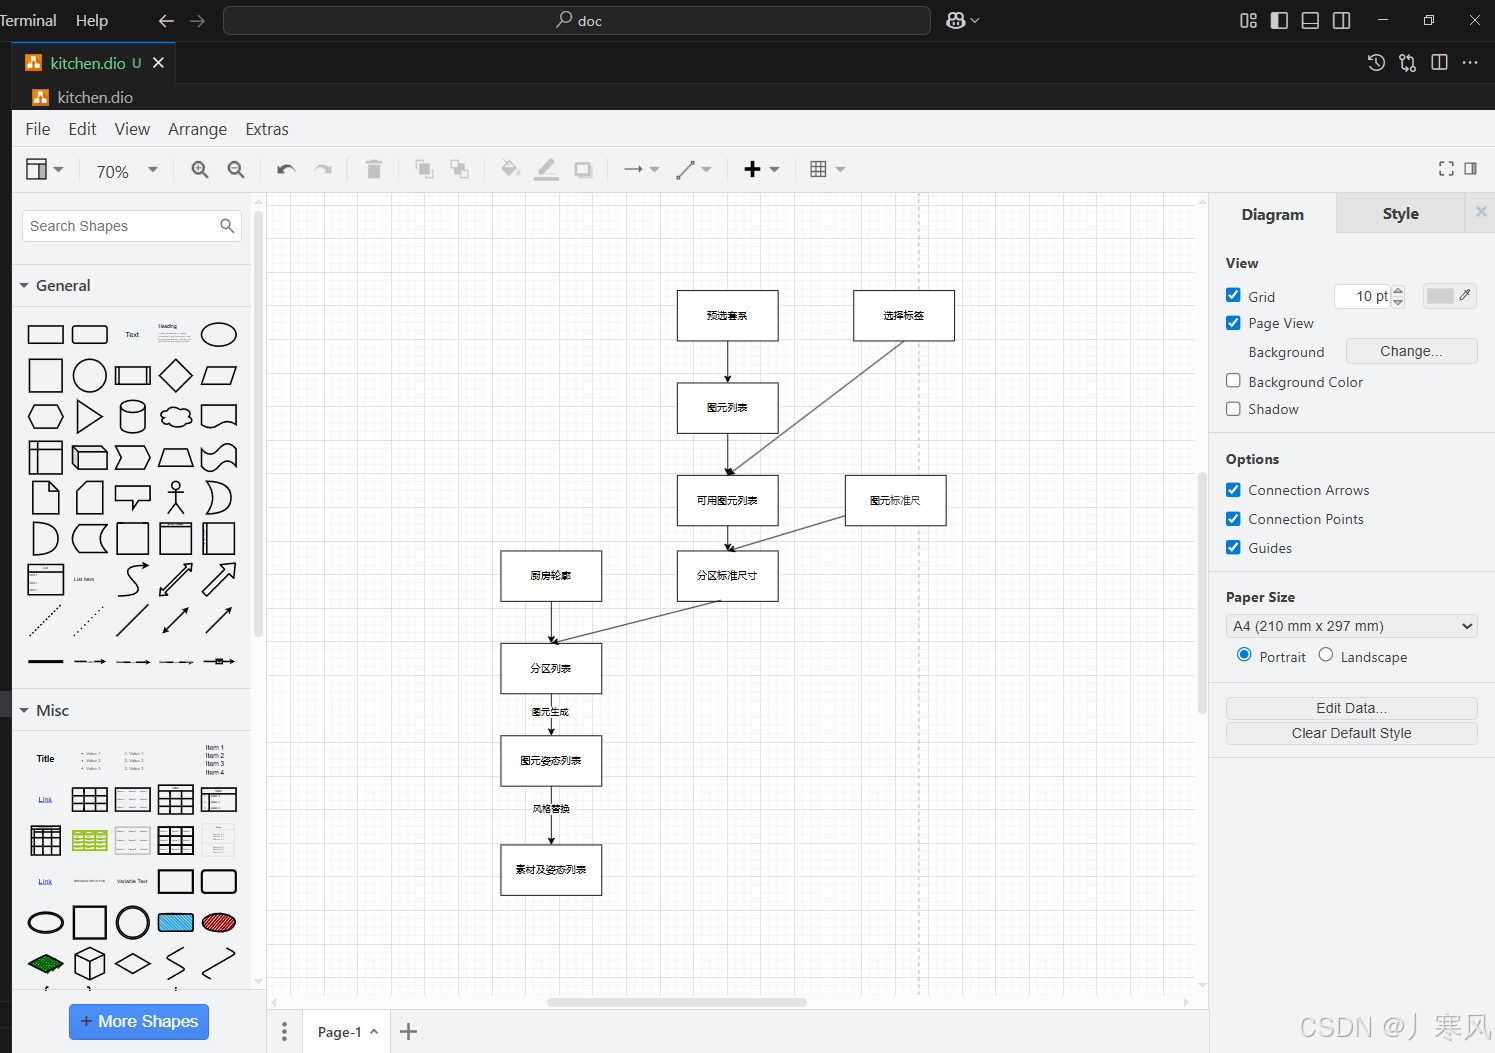
Task: Switch to the Style tab
Action: click(1400, 213)
